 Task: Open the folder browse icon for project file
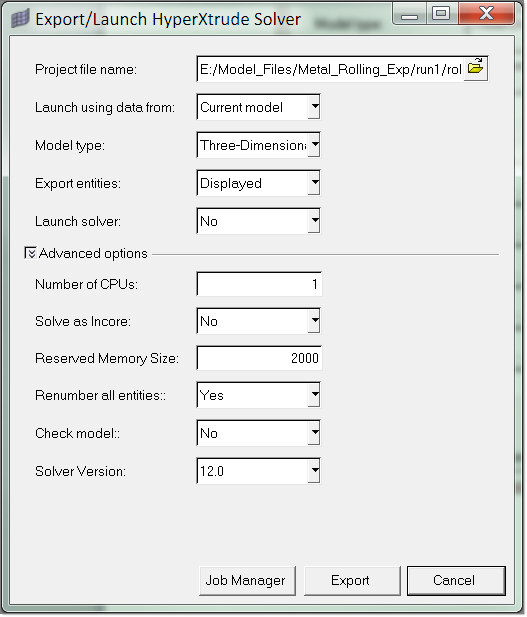click(x=475, y=68)
